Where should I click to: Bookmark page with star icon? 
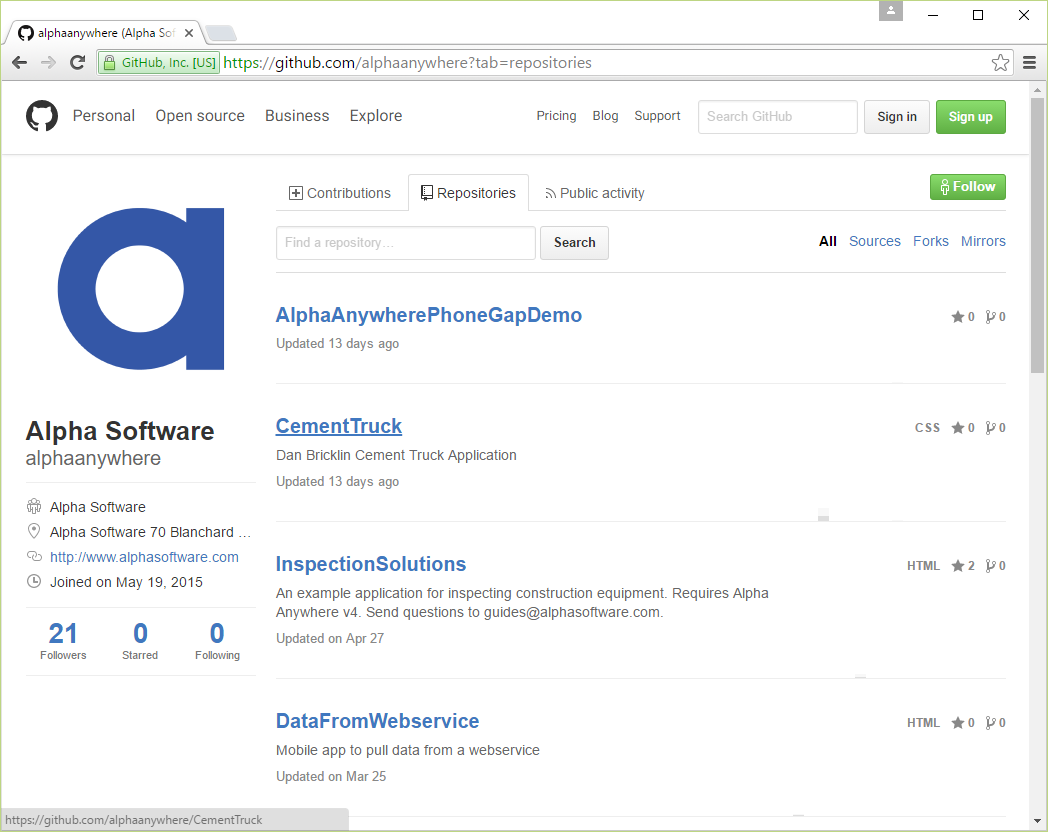1000,63
